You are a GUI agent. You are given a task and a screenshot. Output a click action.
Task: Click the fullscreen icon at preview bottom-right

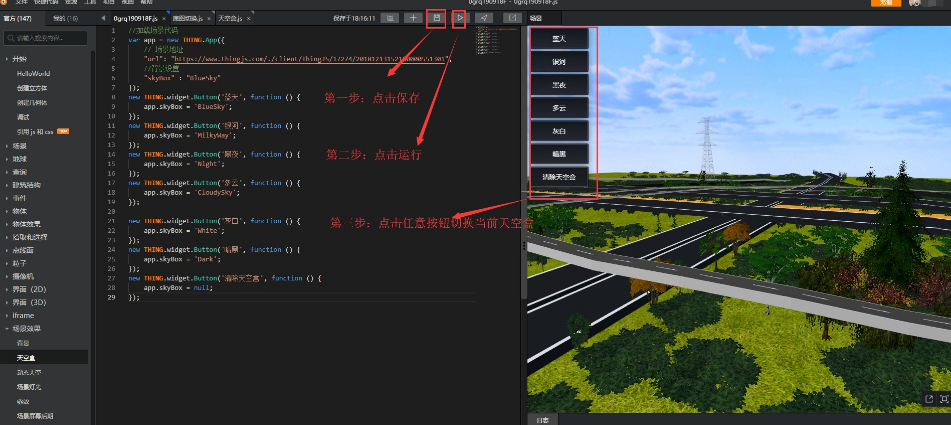[944, 398]
